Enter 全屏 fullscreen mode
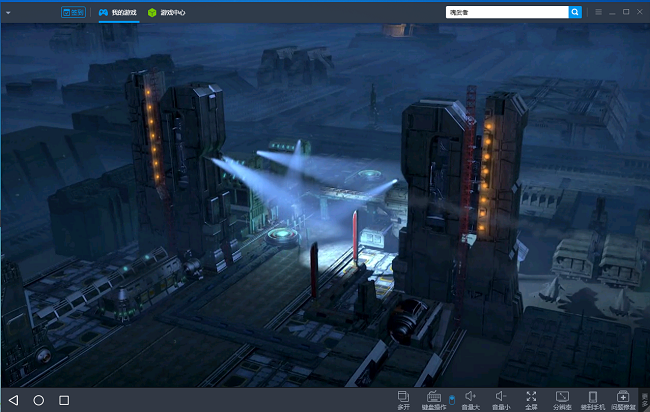 [x=531, y=400]
